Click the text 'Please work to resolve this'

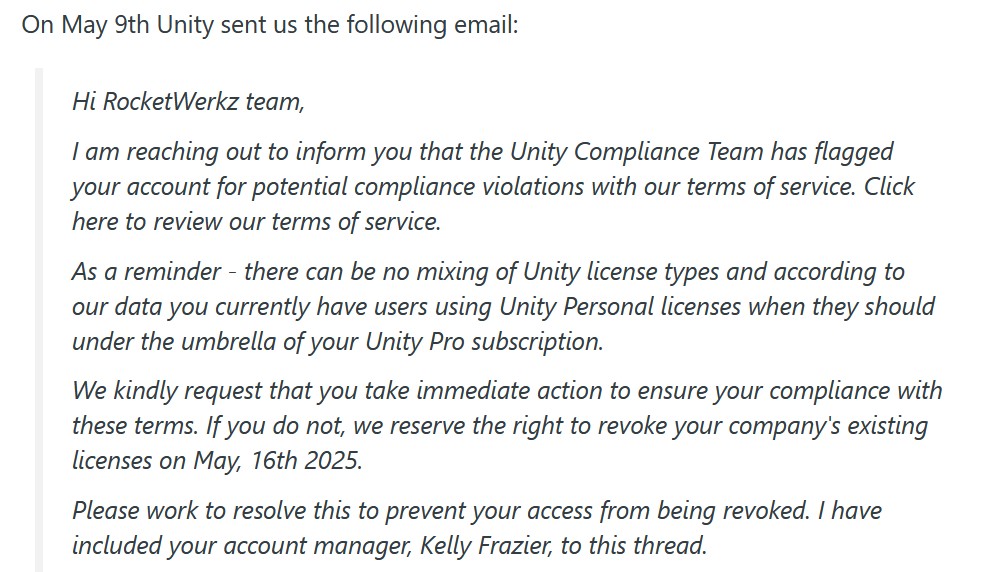(x=212, y=510)
